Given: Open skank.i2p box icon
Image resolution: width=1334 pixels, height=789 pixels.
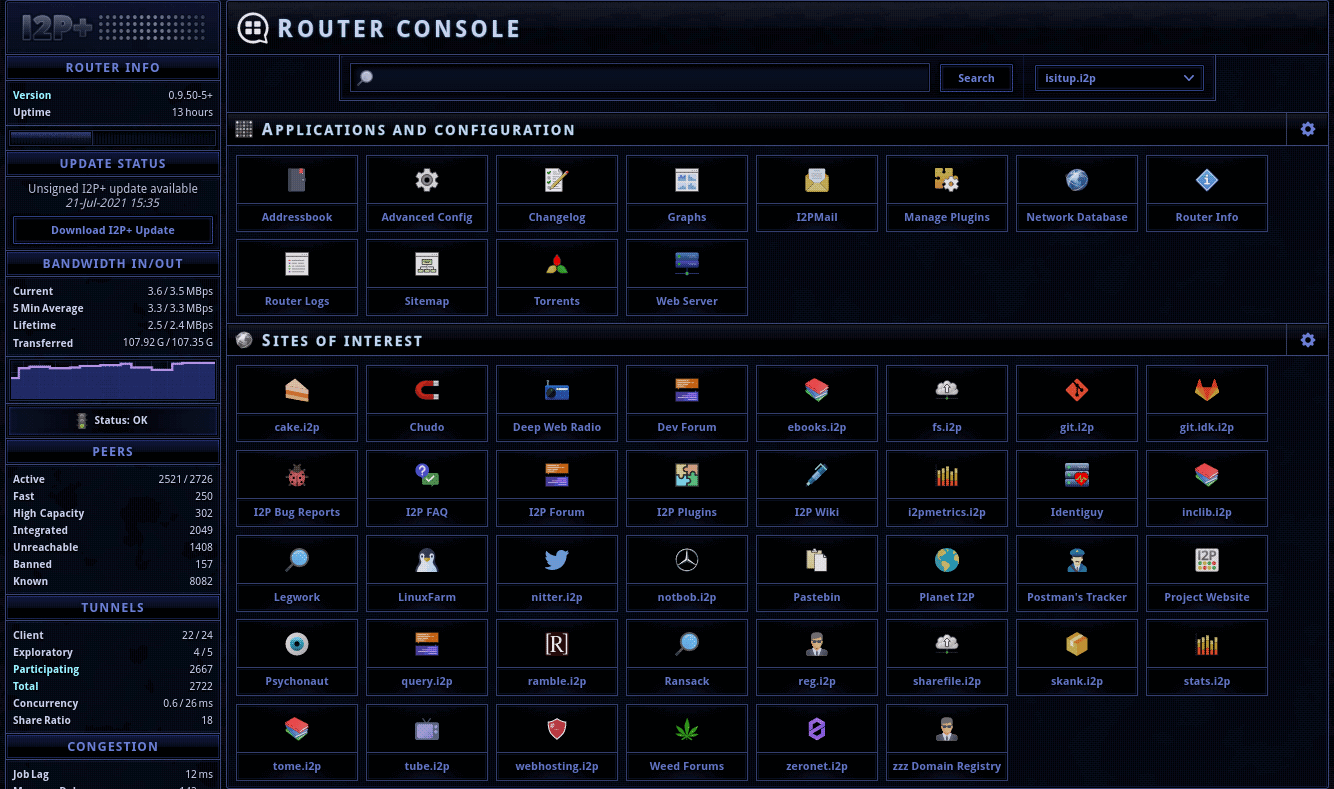Looking at the screenshot, I should point(1077,644).
